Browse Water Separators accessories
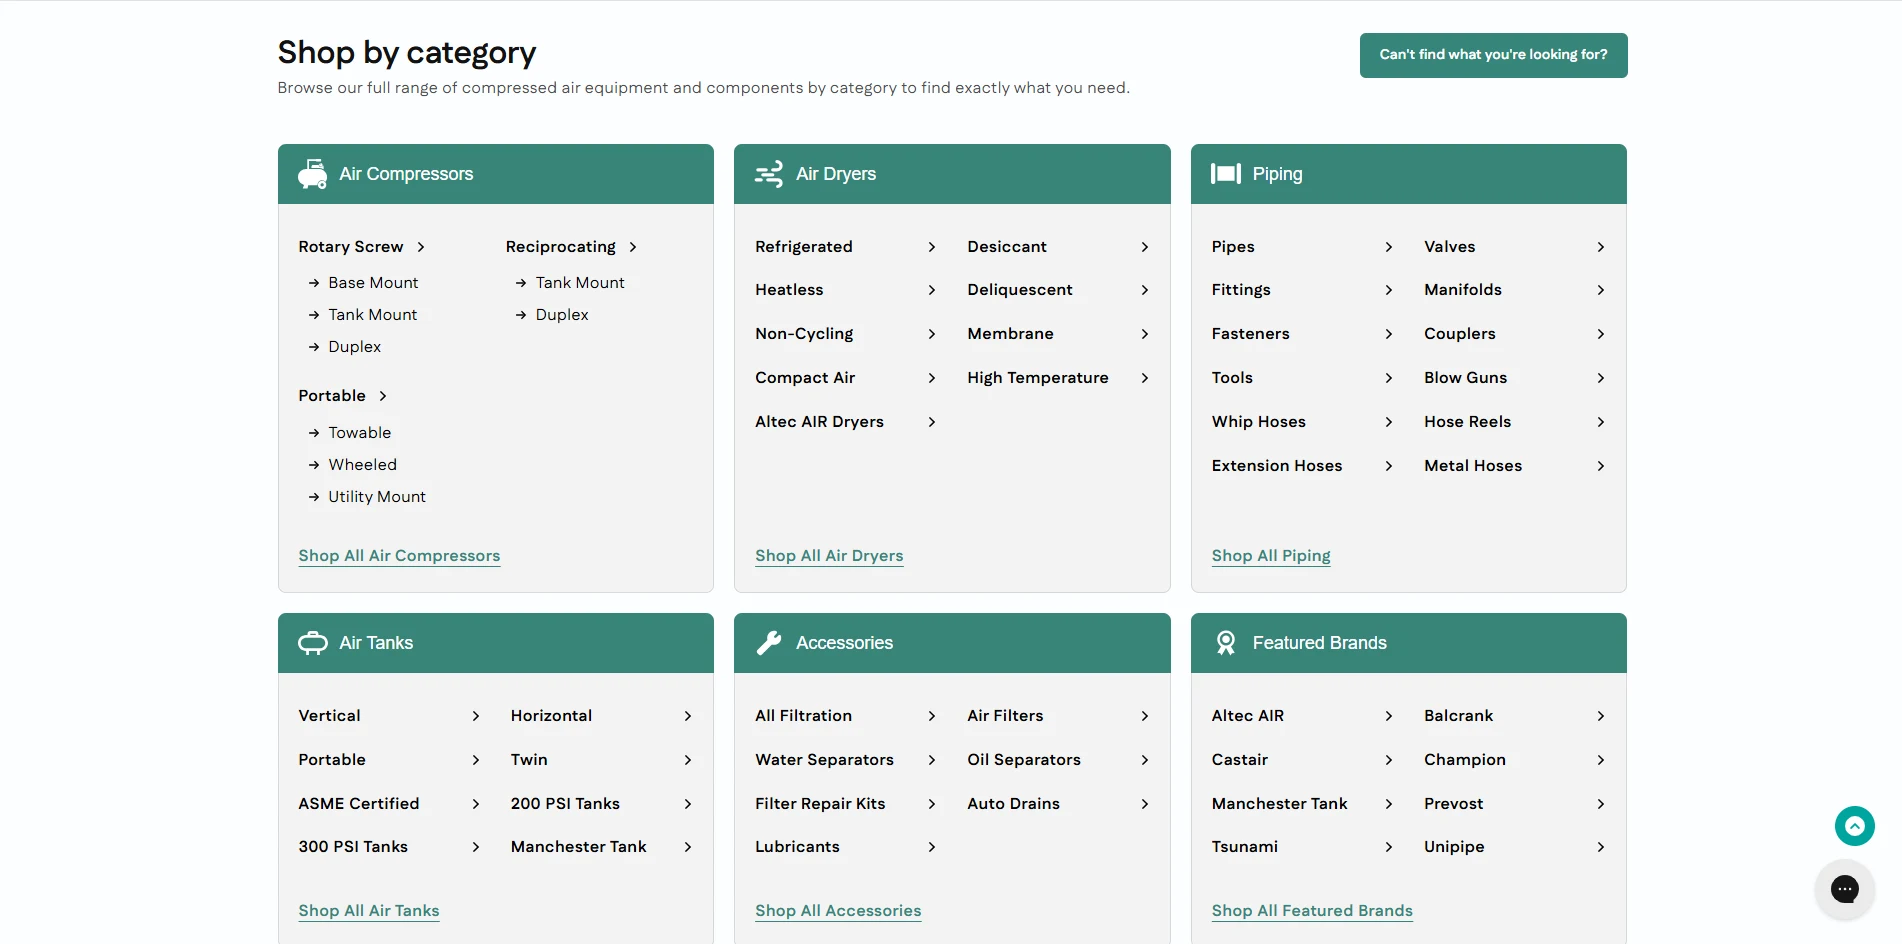 point(824,760)
